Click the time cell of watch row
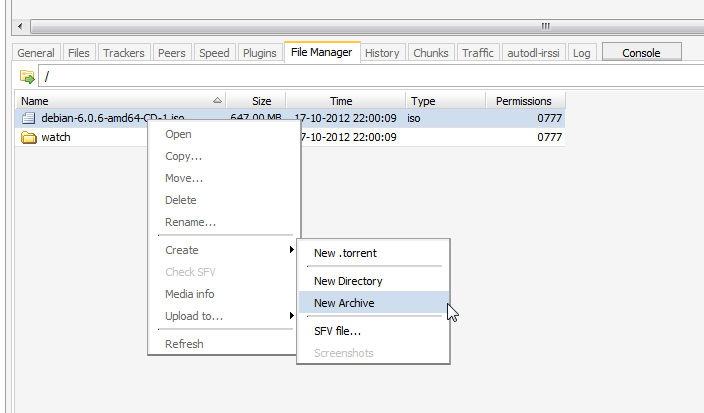704x413 pixels. (x=349, y=137)
